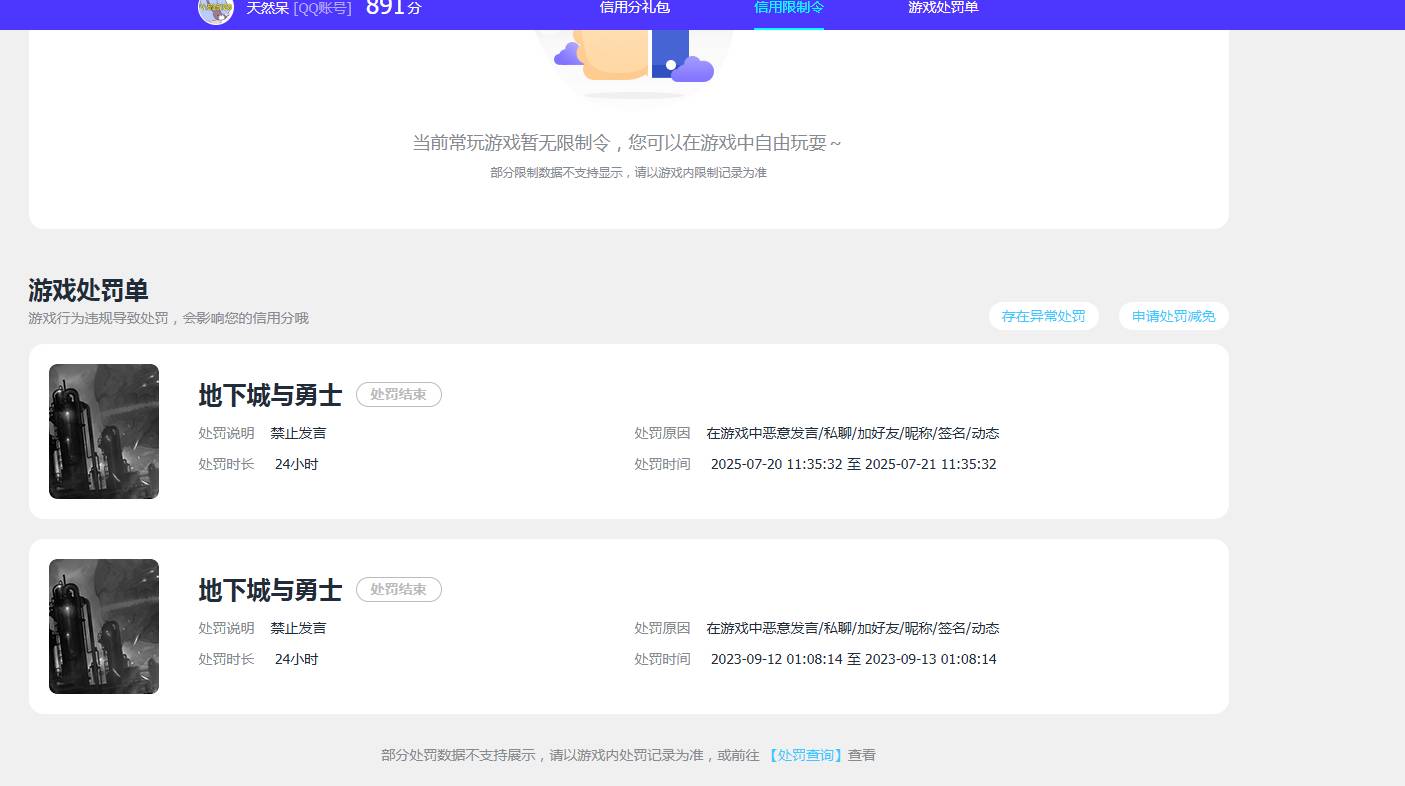Click the 24小时 duration on second record
This screenshot has width=1405, height=786.
pos(296,659)
